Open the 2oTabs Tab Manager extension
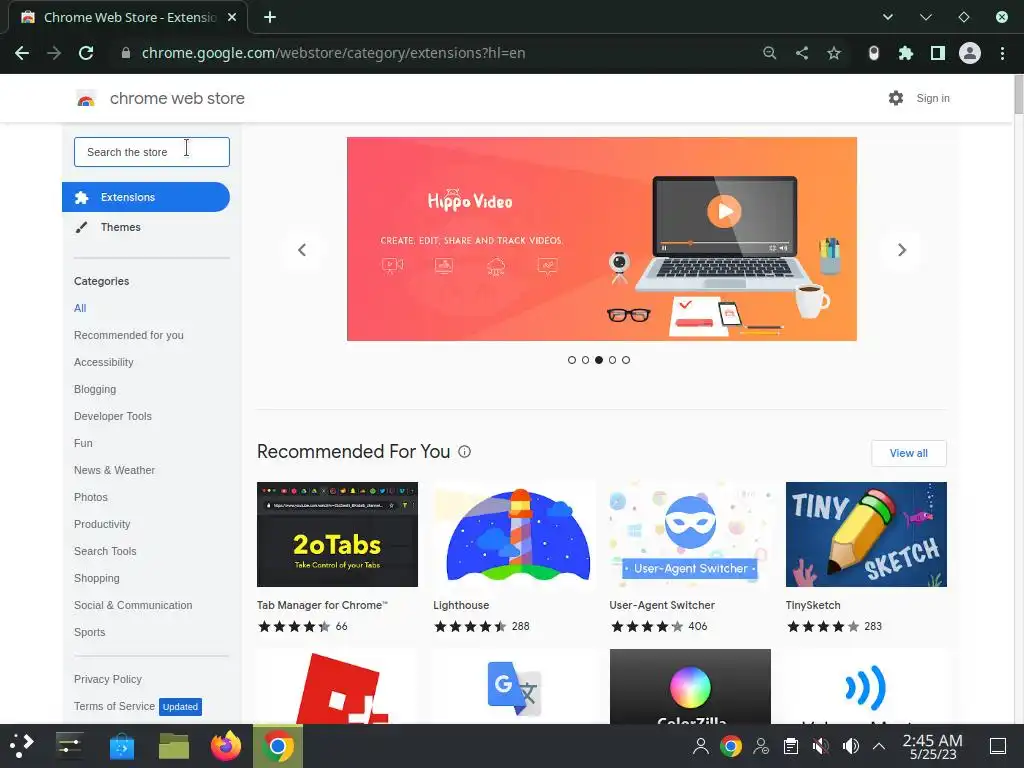1024x768 pixels. pyautogui.click(x=337, y=558)
